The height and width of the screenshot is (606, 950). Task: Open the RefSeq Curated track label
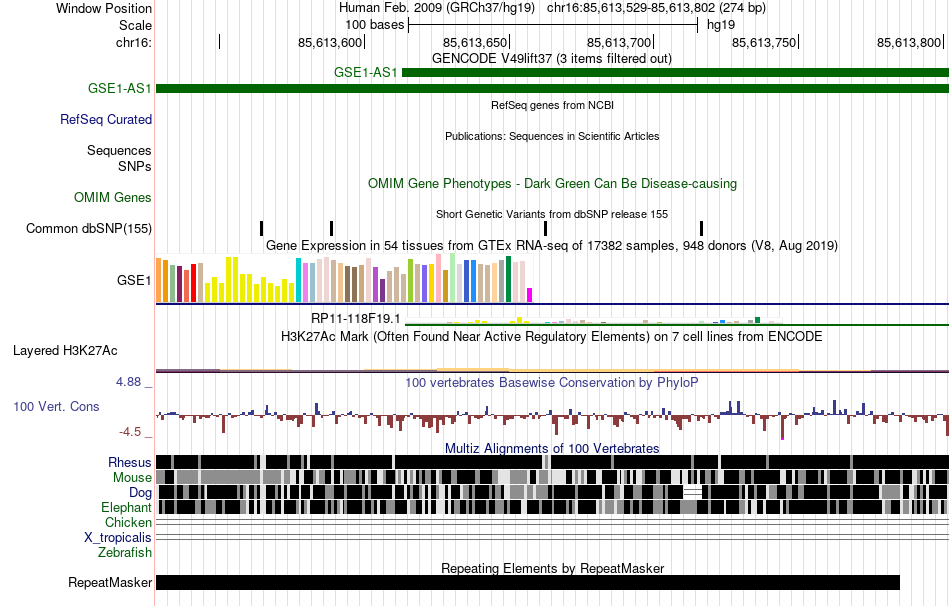106,119
